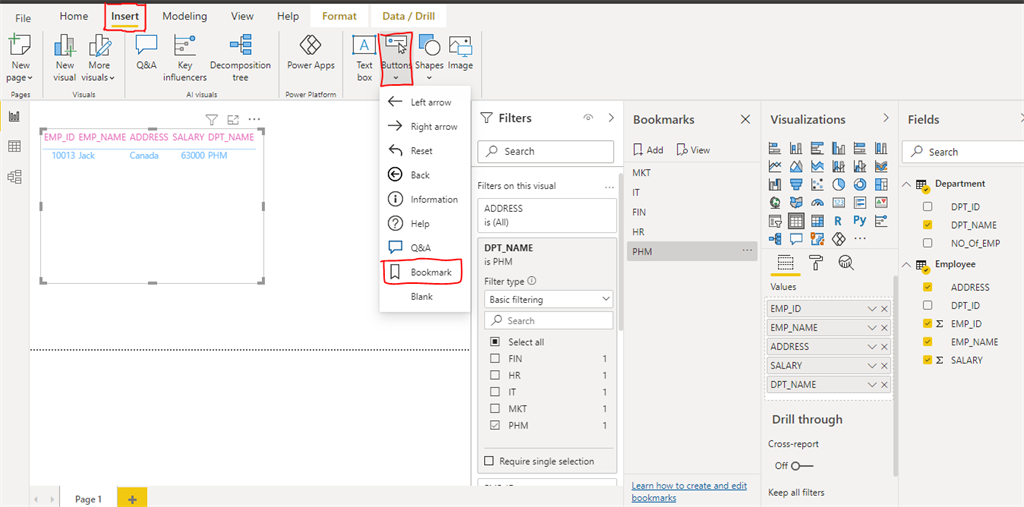Screen dimensions: 1024x507
Task: Select the Gauge visualization icon
Action: pyautogui.click(x=818, y=203)
